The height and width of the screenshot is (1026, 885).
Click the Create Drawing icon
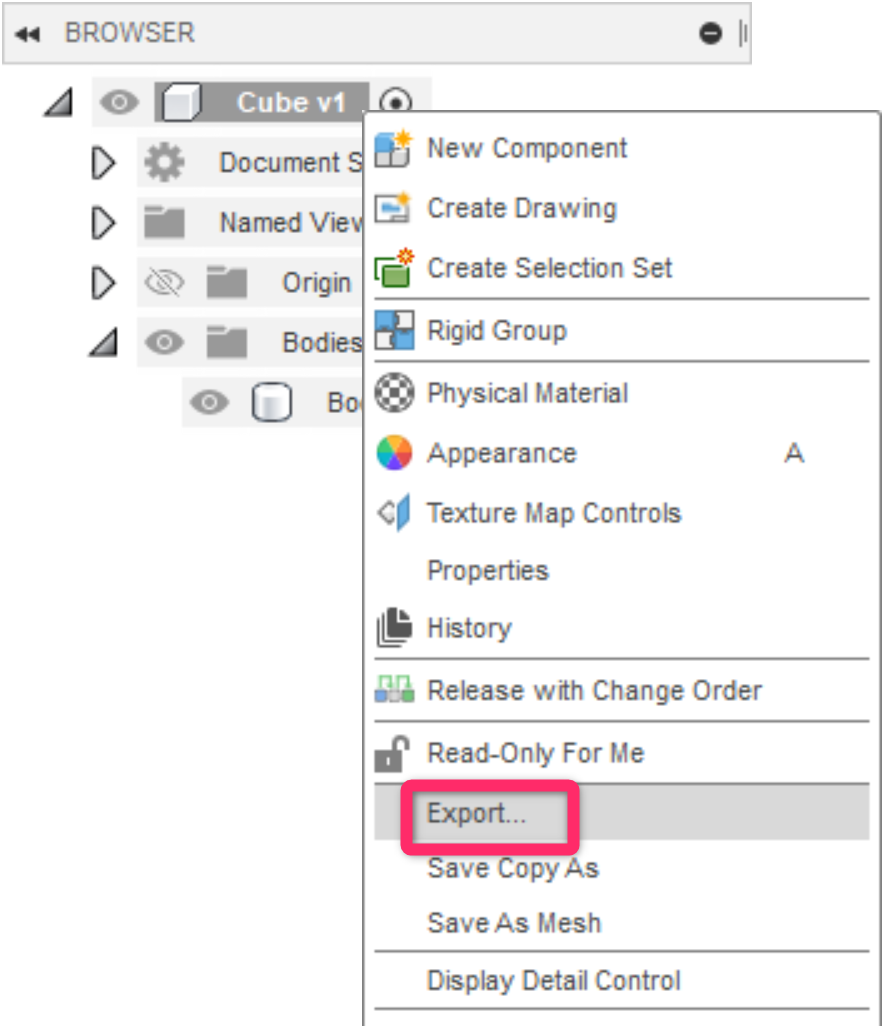point(393,209)
